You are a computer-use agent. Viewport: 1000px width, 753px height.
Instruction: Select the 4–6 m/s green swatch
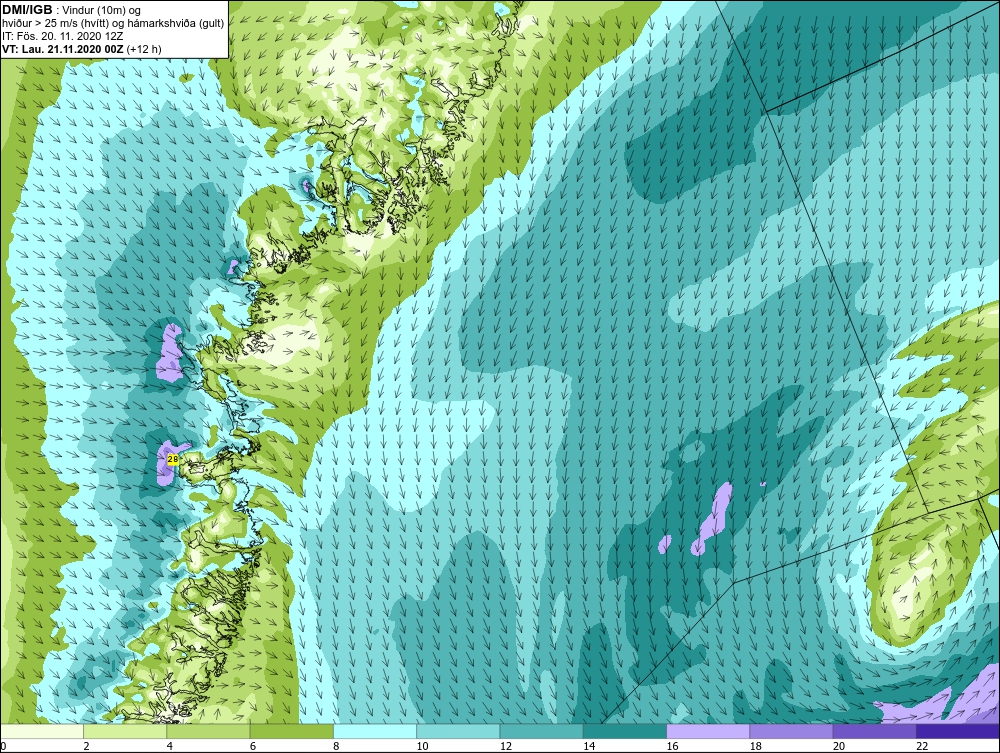[x=209, y=731]
